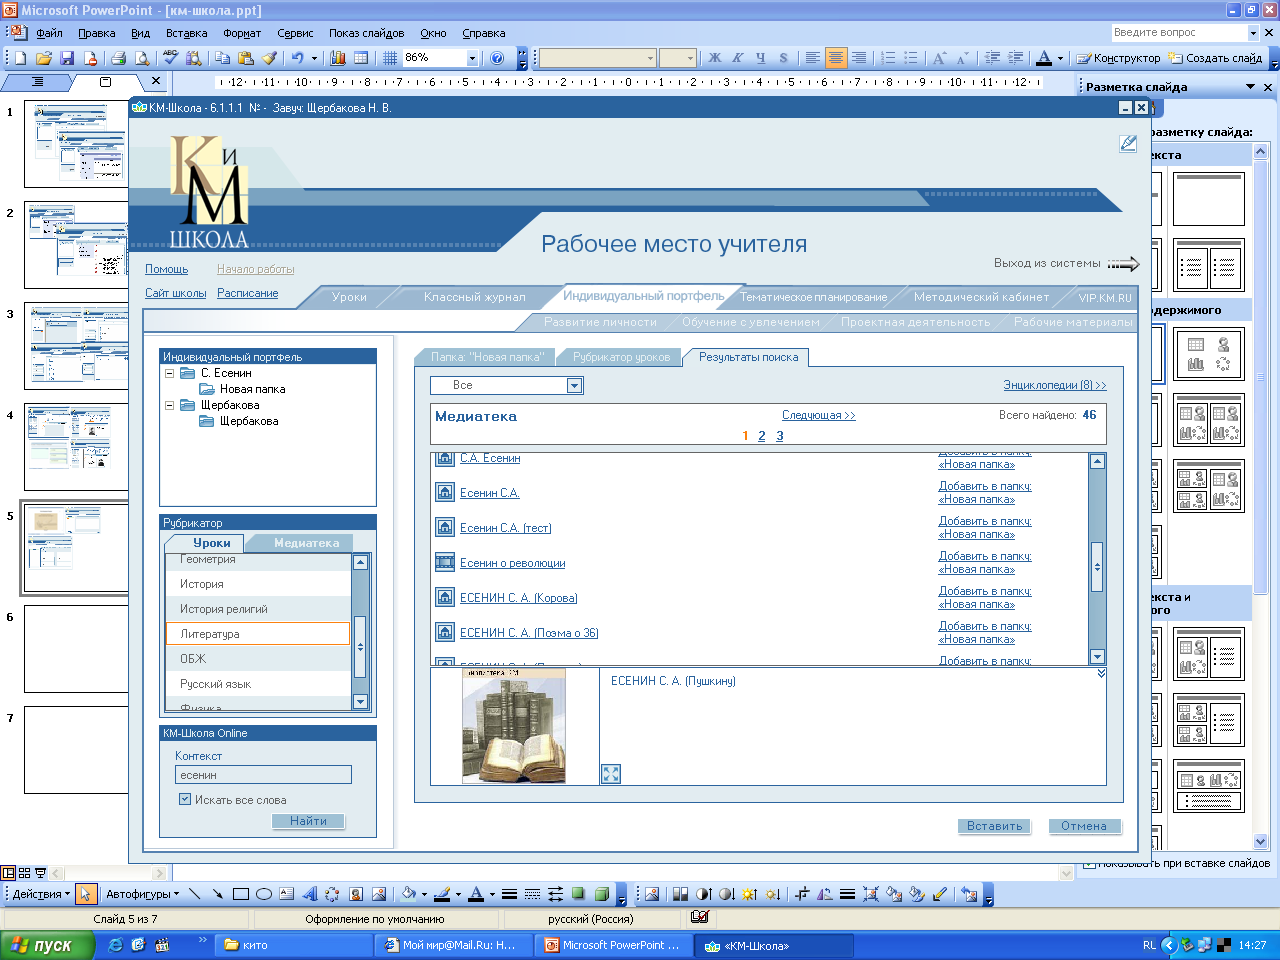Click the Undo arrow icon
This screenshot has width=1280, height=960.
pyautogui.click(x=297, y=58)
